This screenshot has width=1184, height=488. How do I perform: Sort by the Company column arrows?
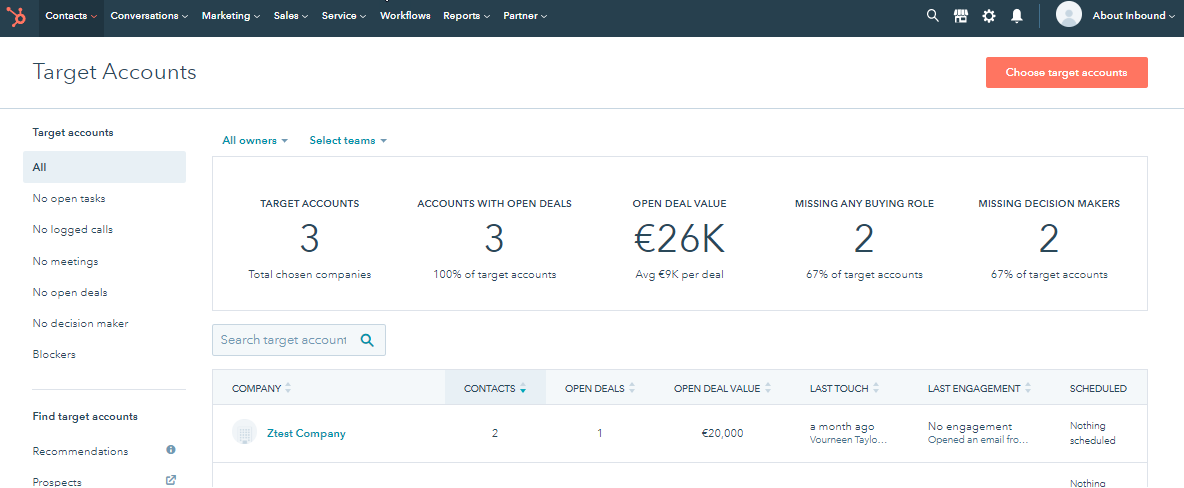pos(288,388)
